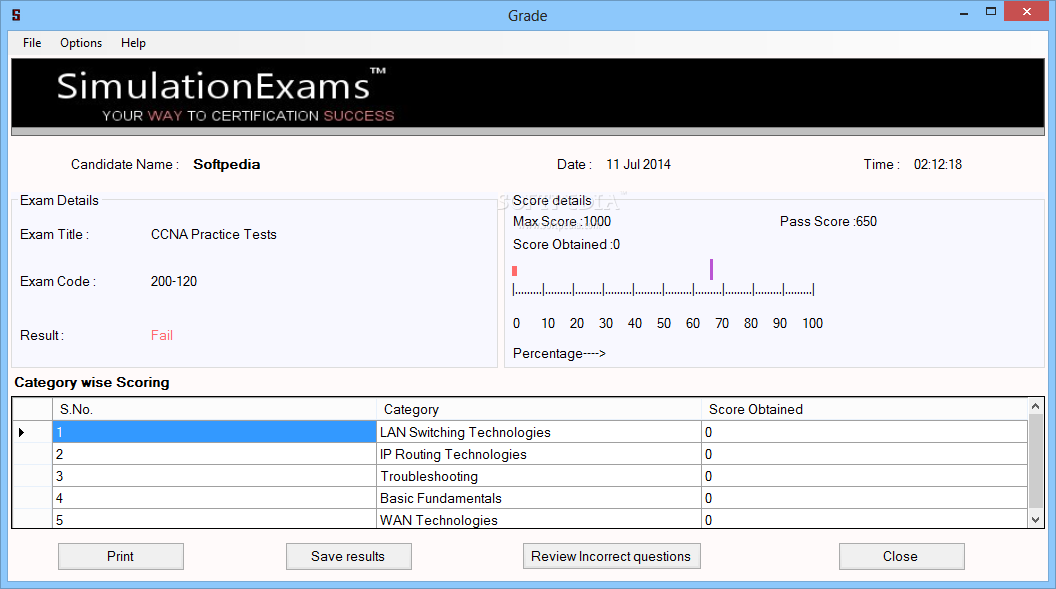1056x589 pixels.
Task: Click the Score Obtained :0 label
Action: coord(566,244)
